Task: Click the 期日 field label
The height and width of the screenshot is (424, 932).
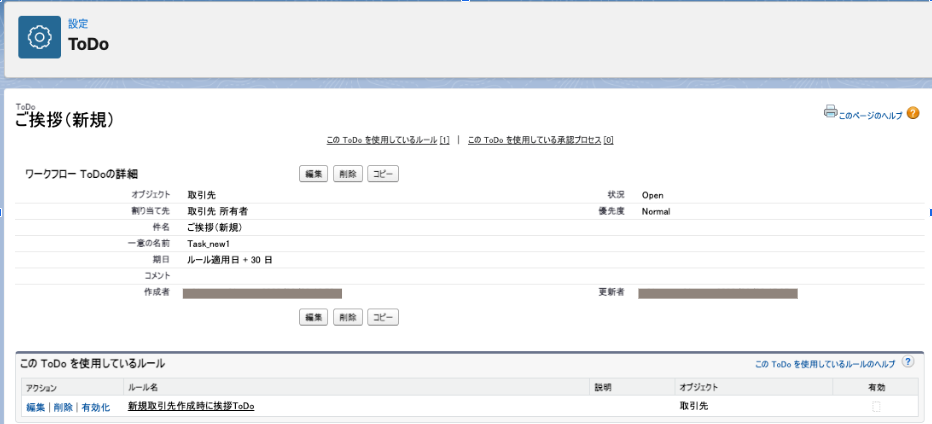Action: (162, 260)
